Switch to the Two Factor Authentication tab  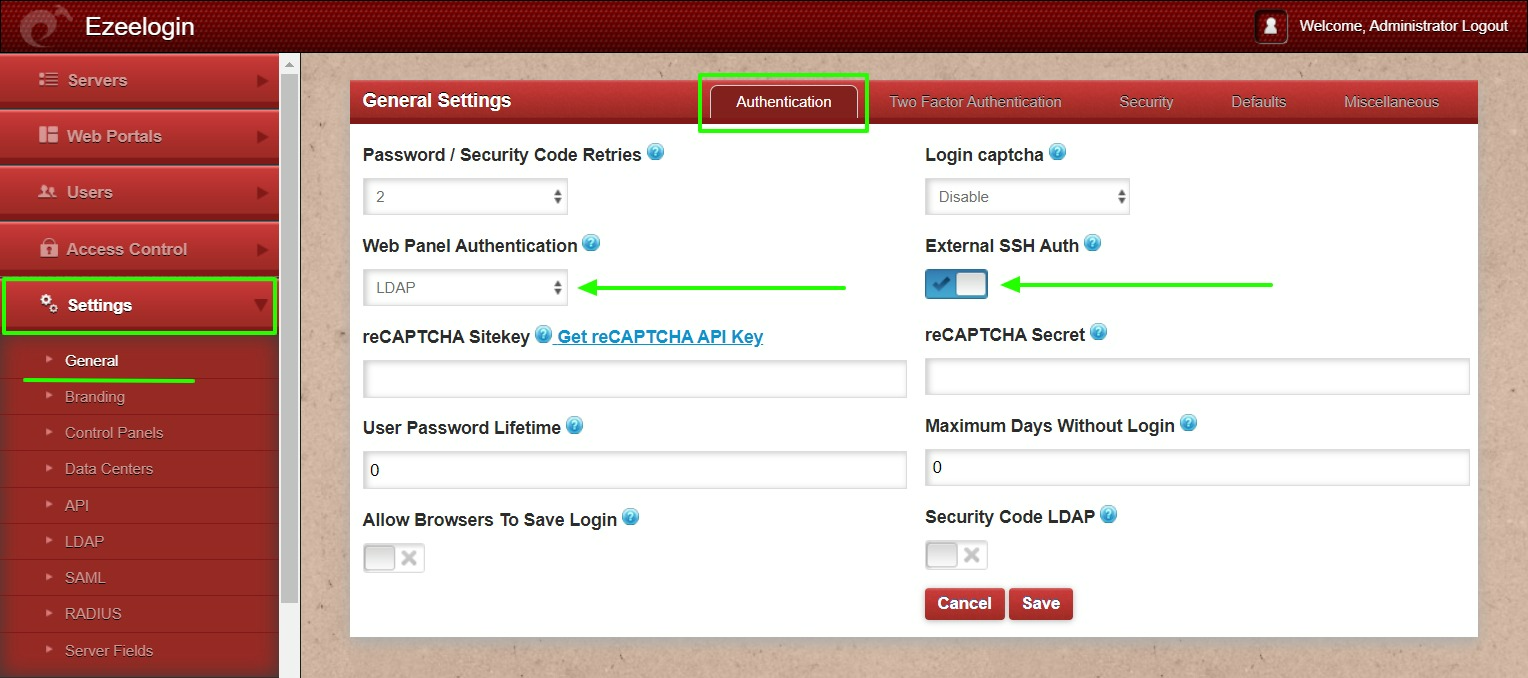tap(975, 102)
